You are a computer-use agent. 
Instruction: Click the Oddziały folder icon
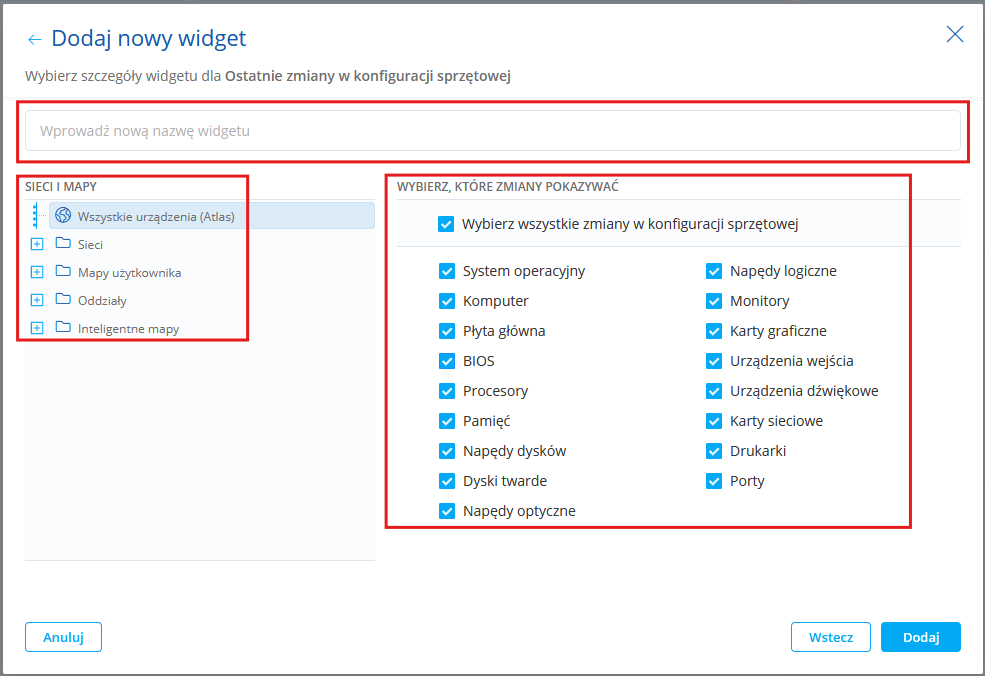tap(63, 300)
